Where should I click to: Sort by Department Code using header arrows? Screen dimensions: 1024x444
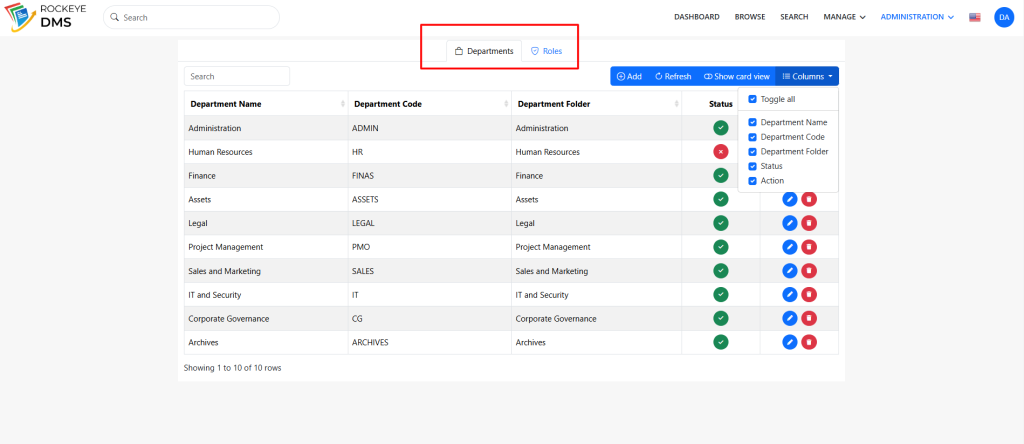point(506,104)
